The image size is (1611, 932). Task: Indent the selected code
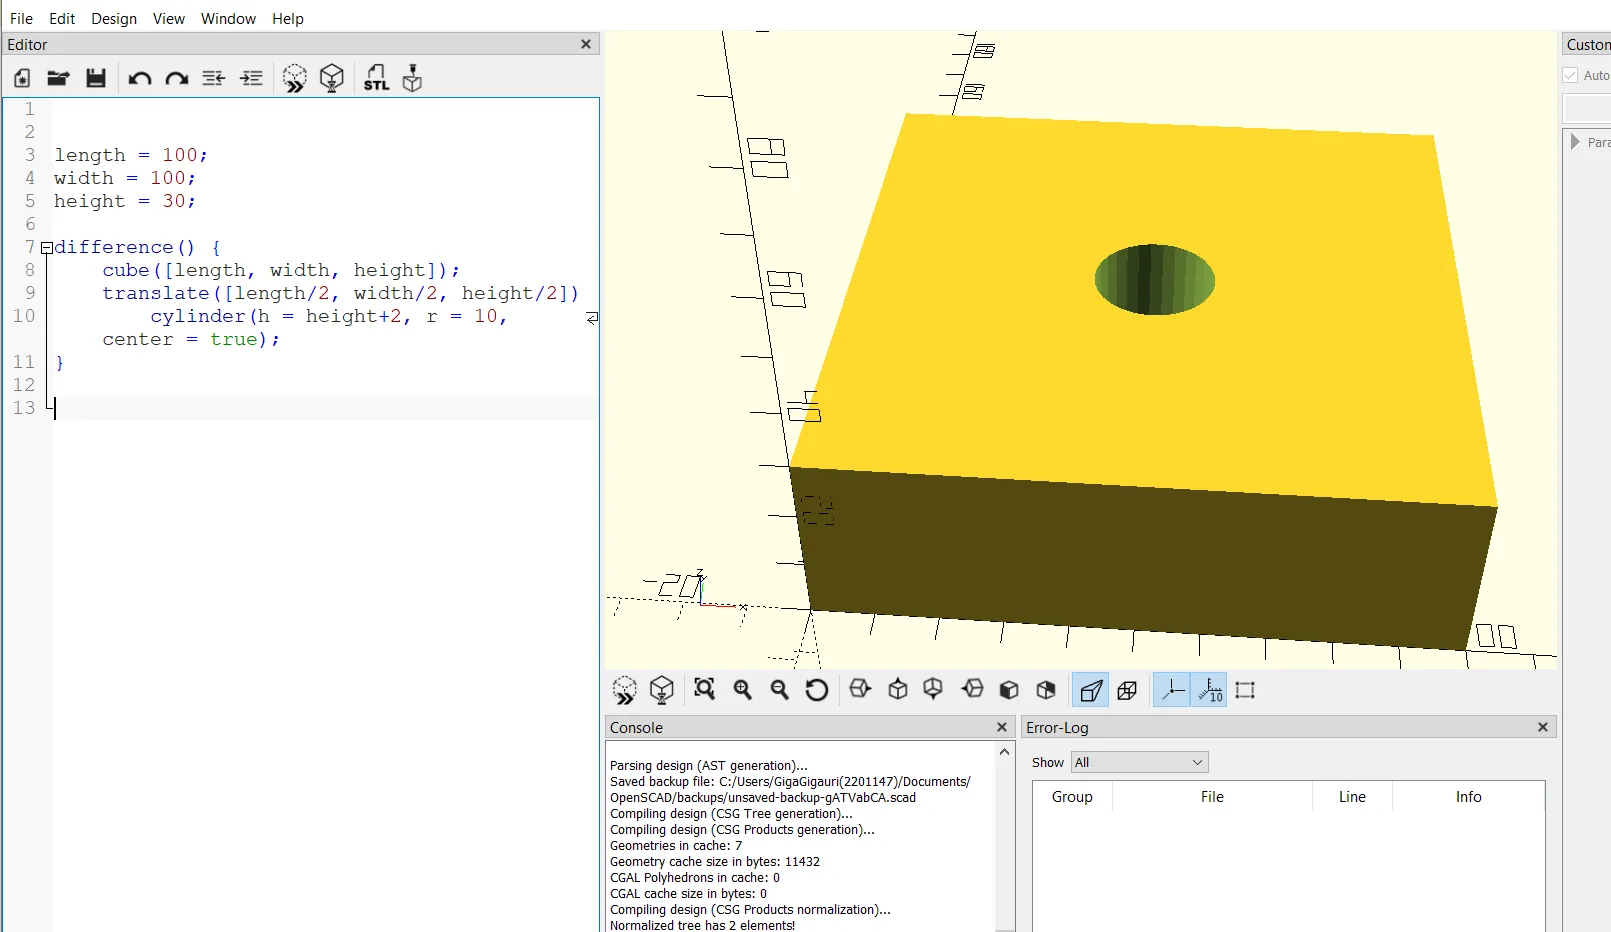click(x=252, y=78)
